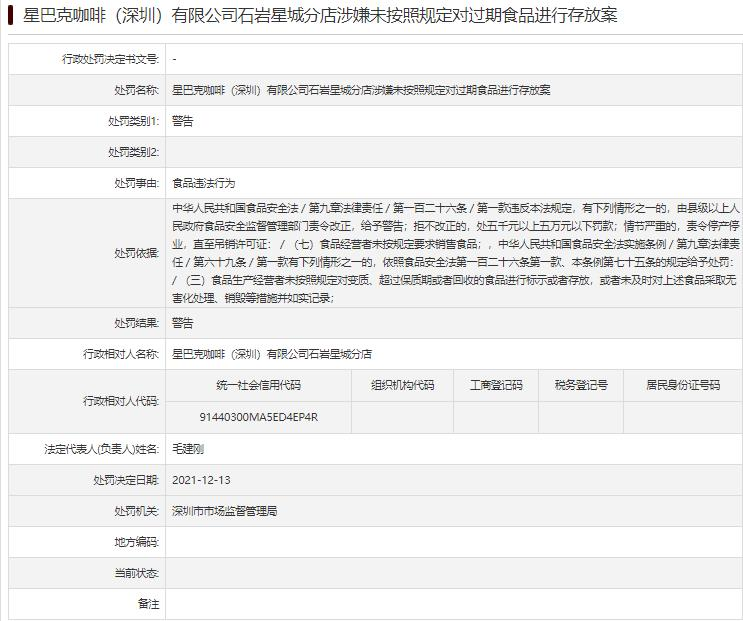The width and height of the screenshot is (743, 621).
Task: Click the 备注 label
Action: (148, 604)
